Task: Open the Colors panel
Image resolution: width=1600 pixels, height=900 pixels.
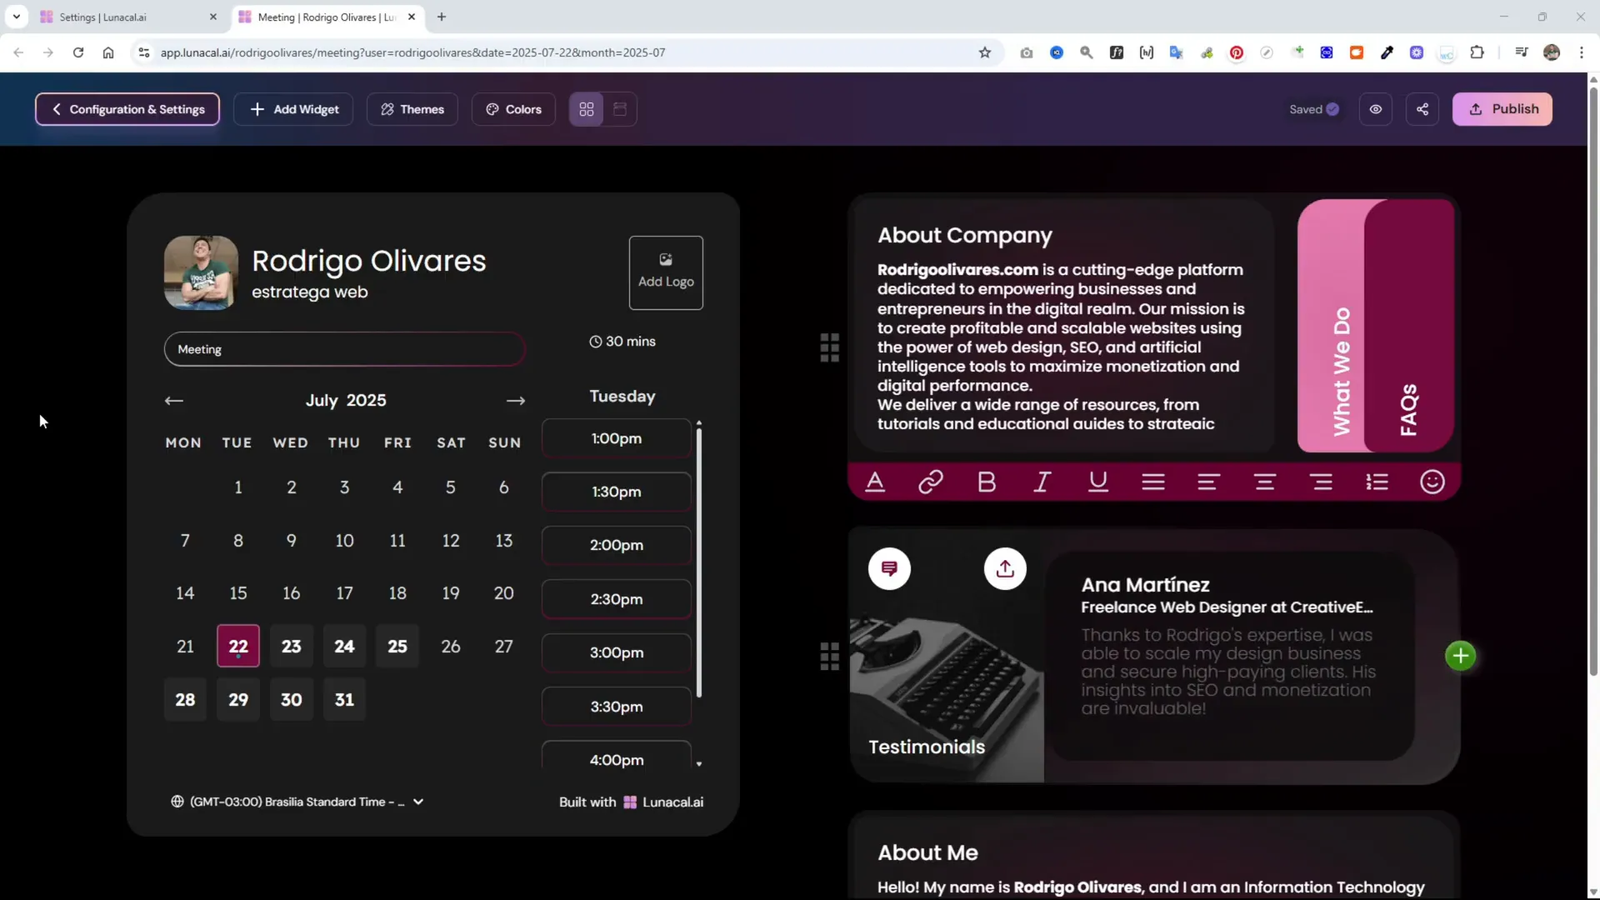Action: [x=512, y=109]
